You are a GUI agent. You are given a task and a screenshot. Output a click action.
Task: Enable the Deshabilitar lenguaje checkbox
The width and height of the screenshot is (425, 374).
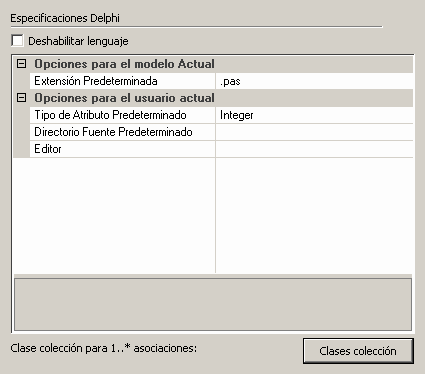click(x=17, y=41)
